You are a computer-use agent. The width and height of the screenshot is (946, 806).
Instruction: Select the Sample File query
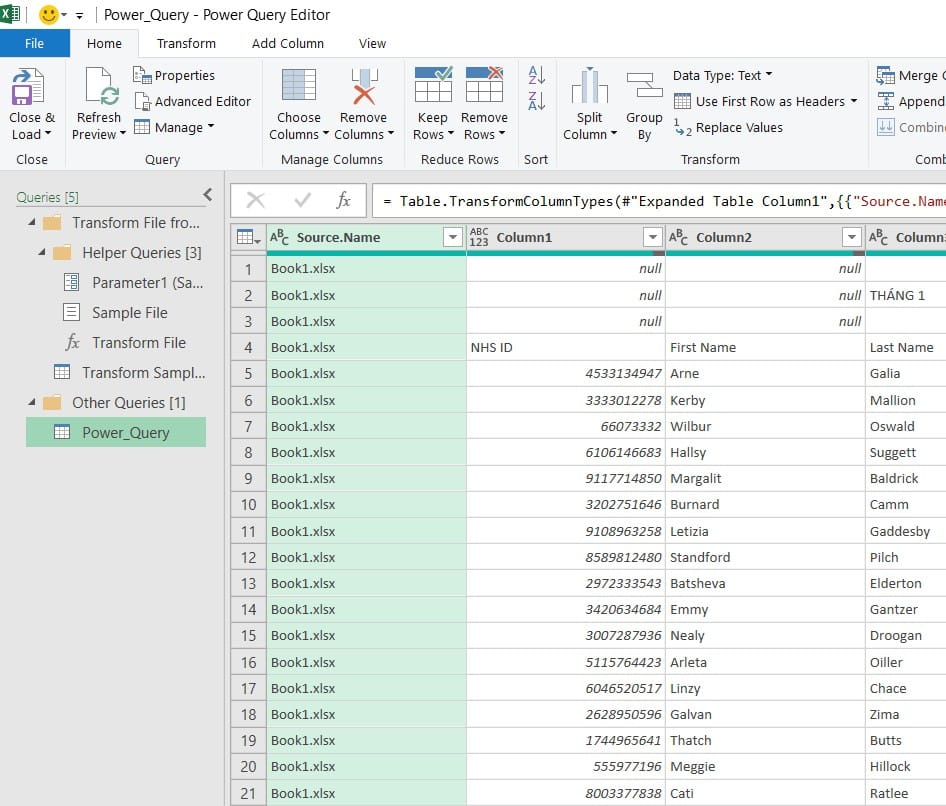pyautogui.click(x=116, y=313)
